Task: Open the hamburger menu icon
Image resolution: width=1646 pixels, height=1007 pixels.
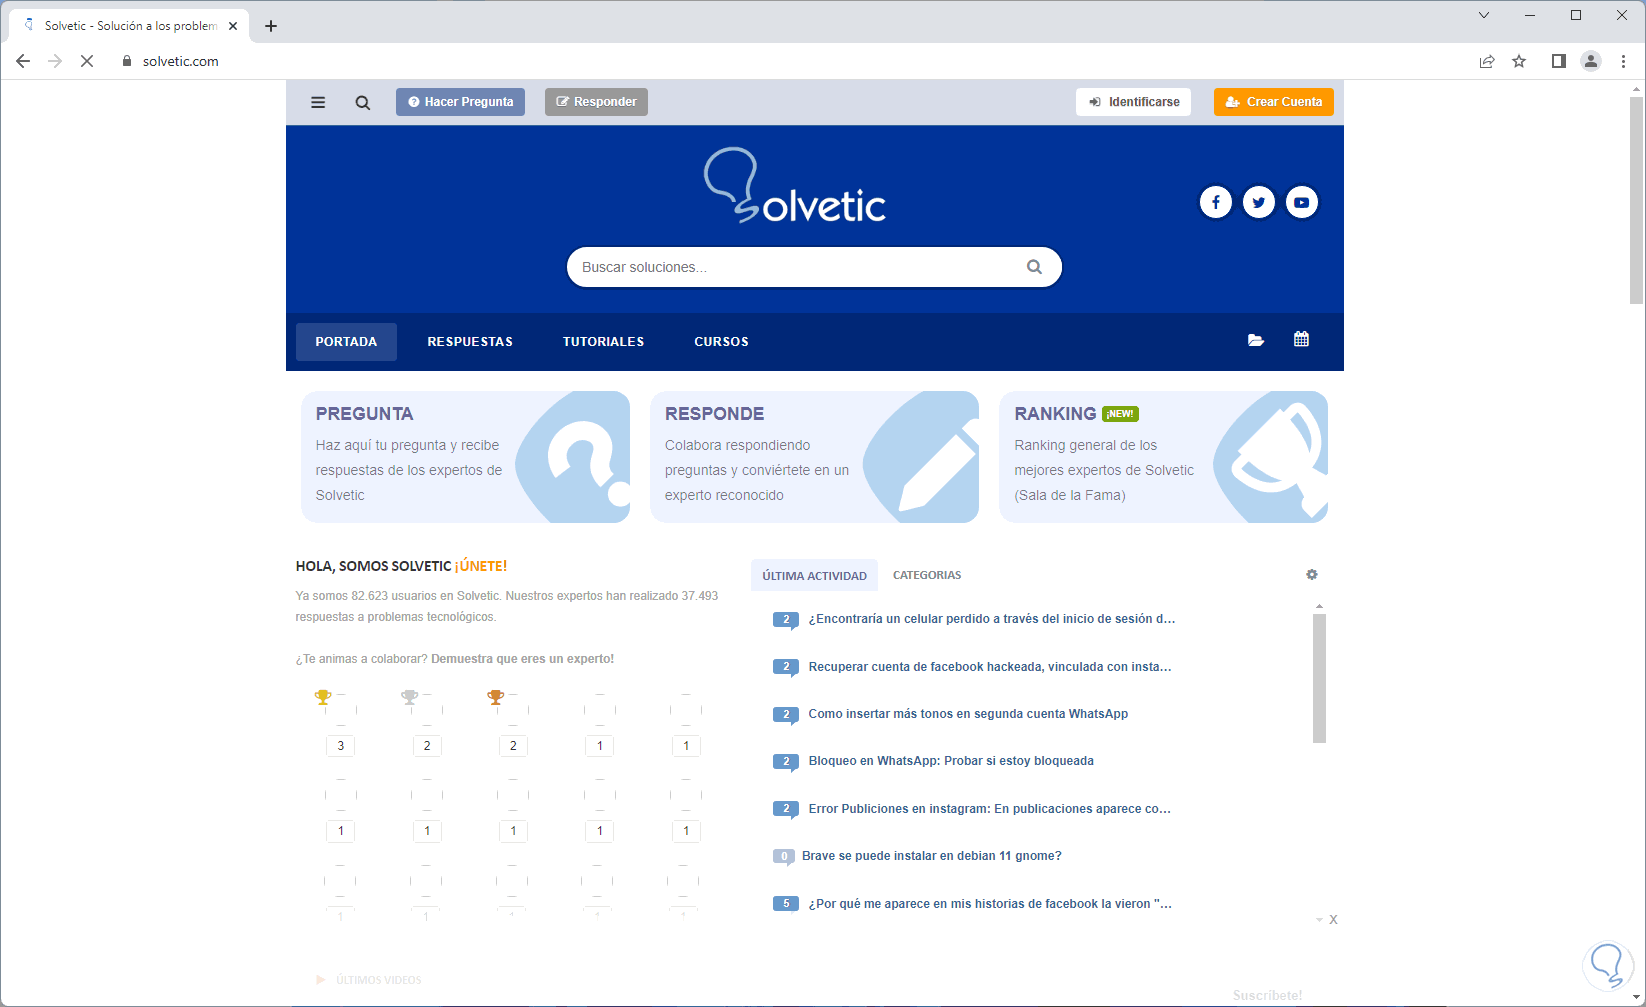Action: pyautogui.click(x=318, y=102)
